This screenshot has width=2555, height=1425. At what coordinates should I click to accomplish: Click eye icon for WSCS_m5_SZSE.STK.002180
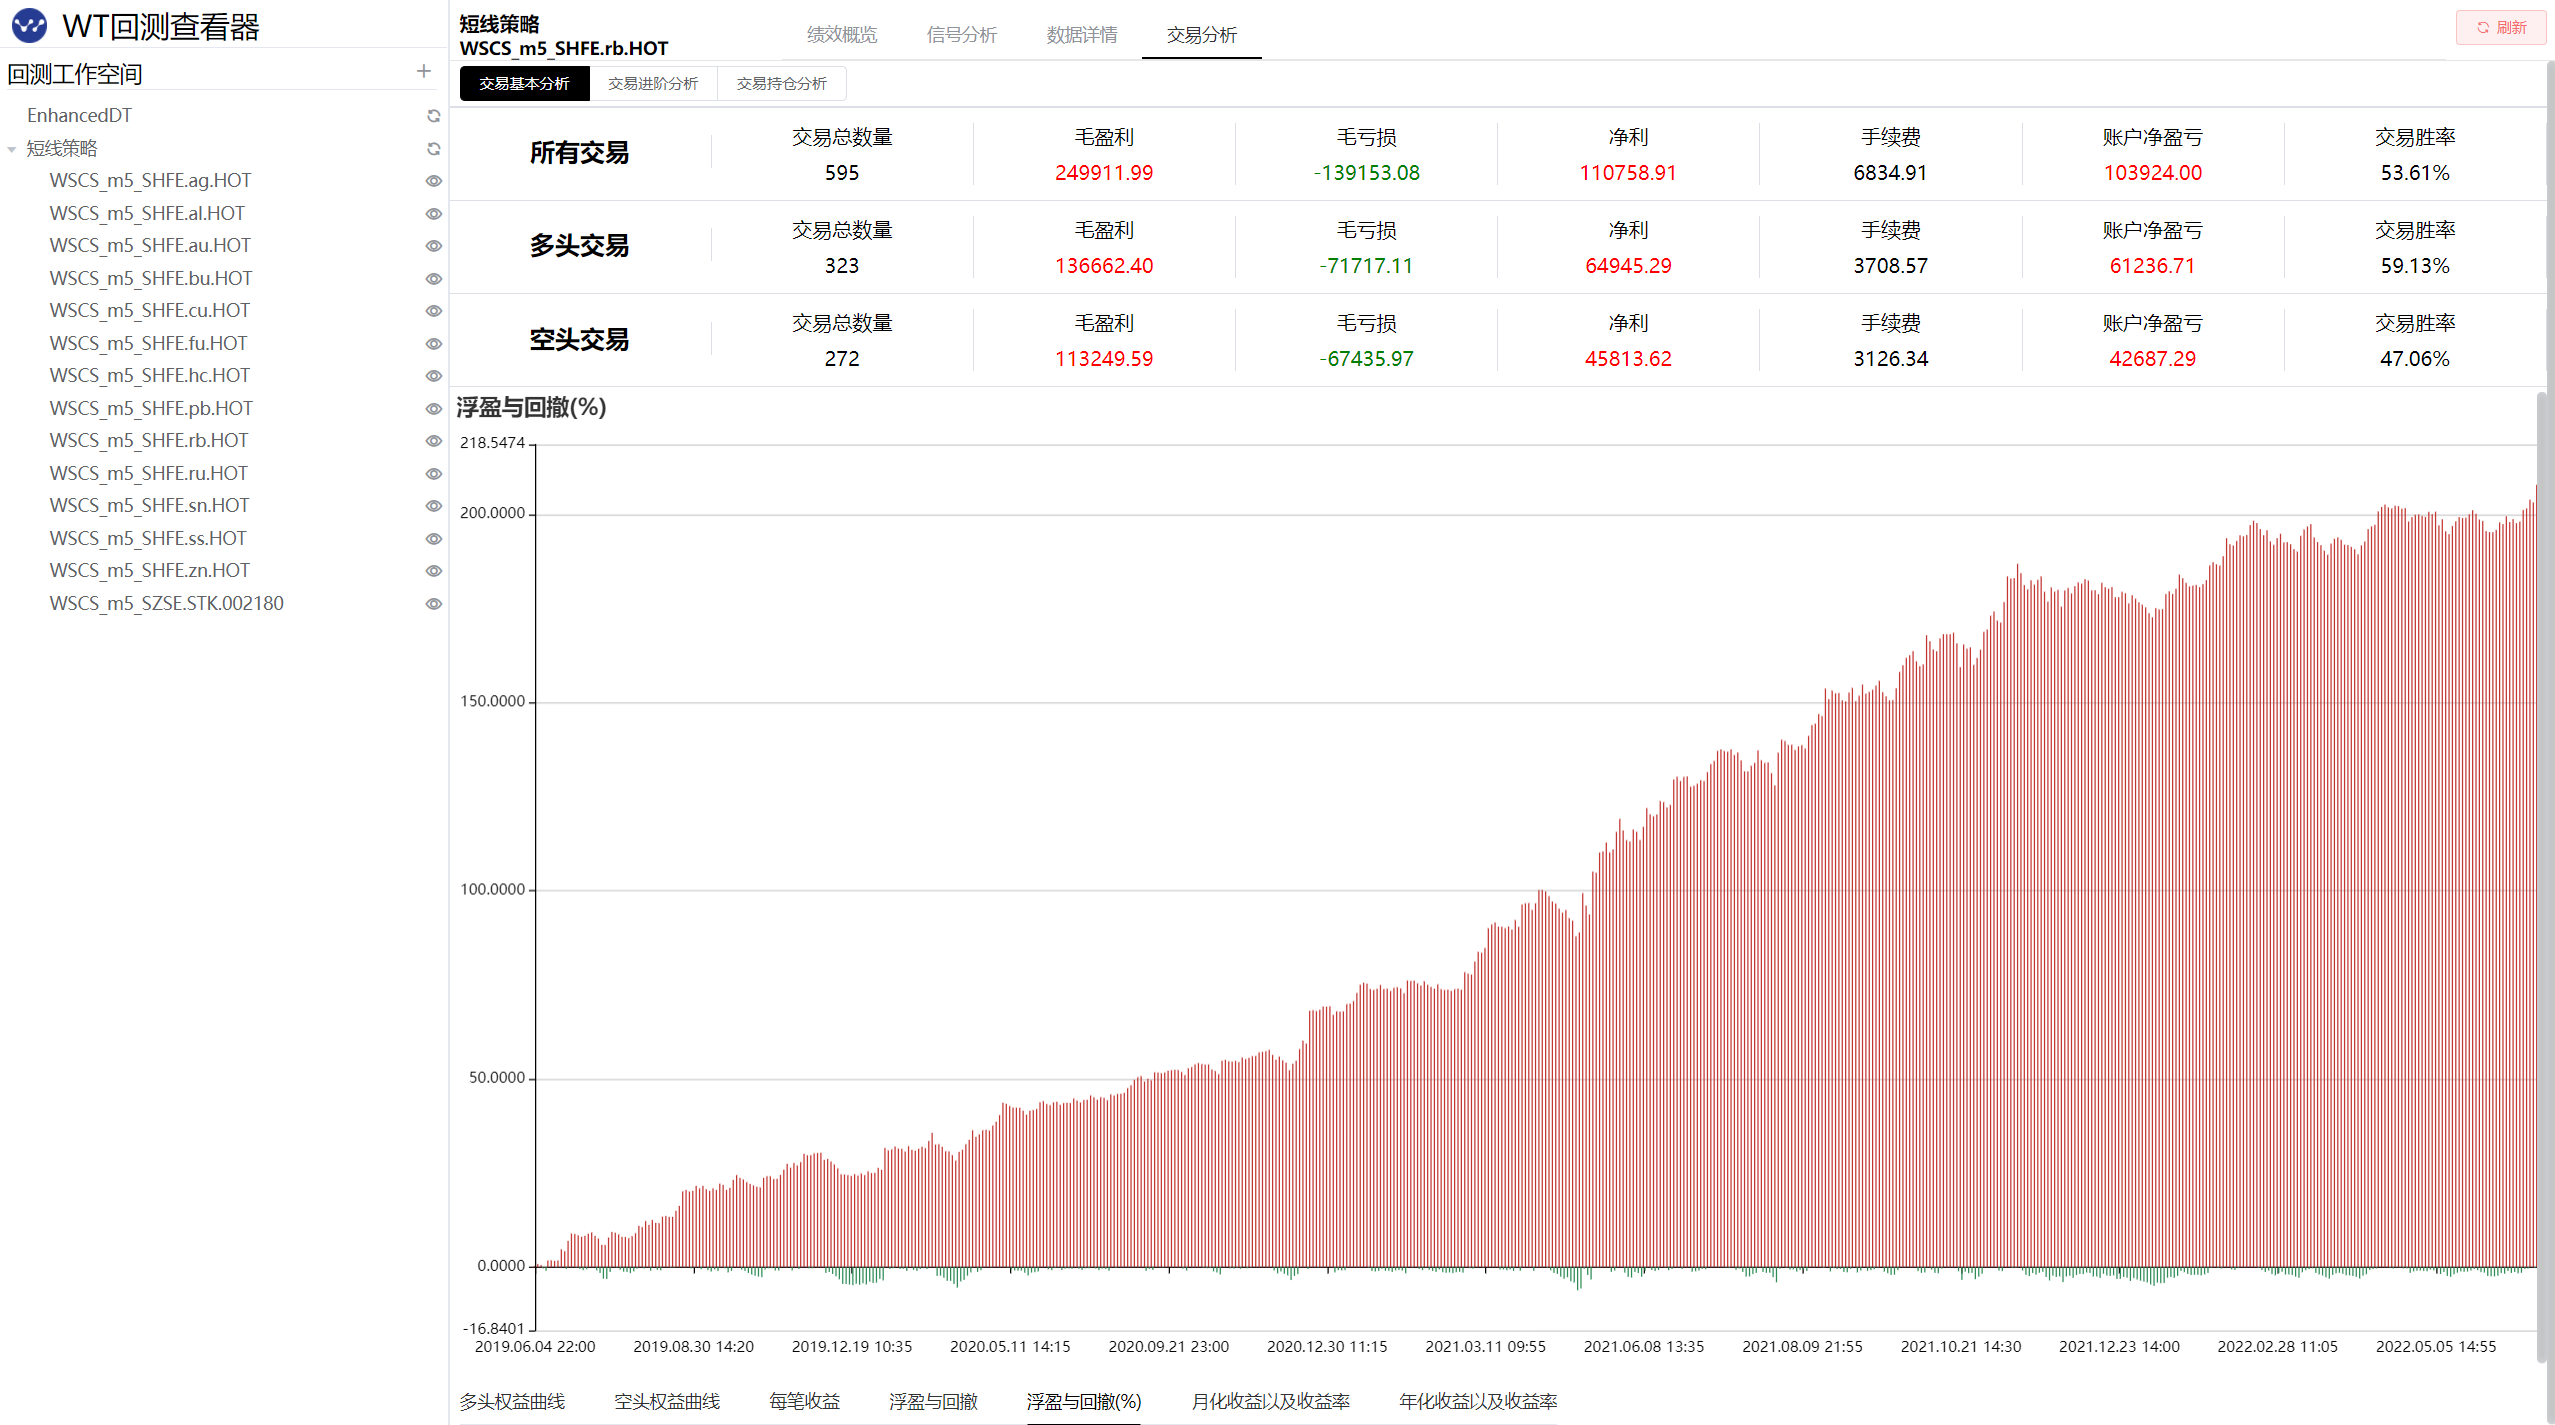pos(433,604)
